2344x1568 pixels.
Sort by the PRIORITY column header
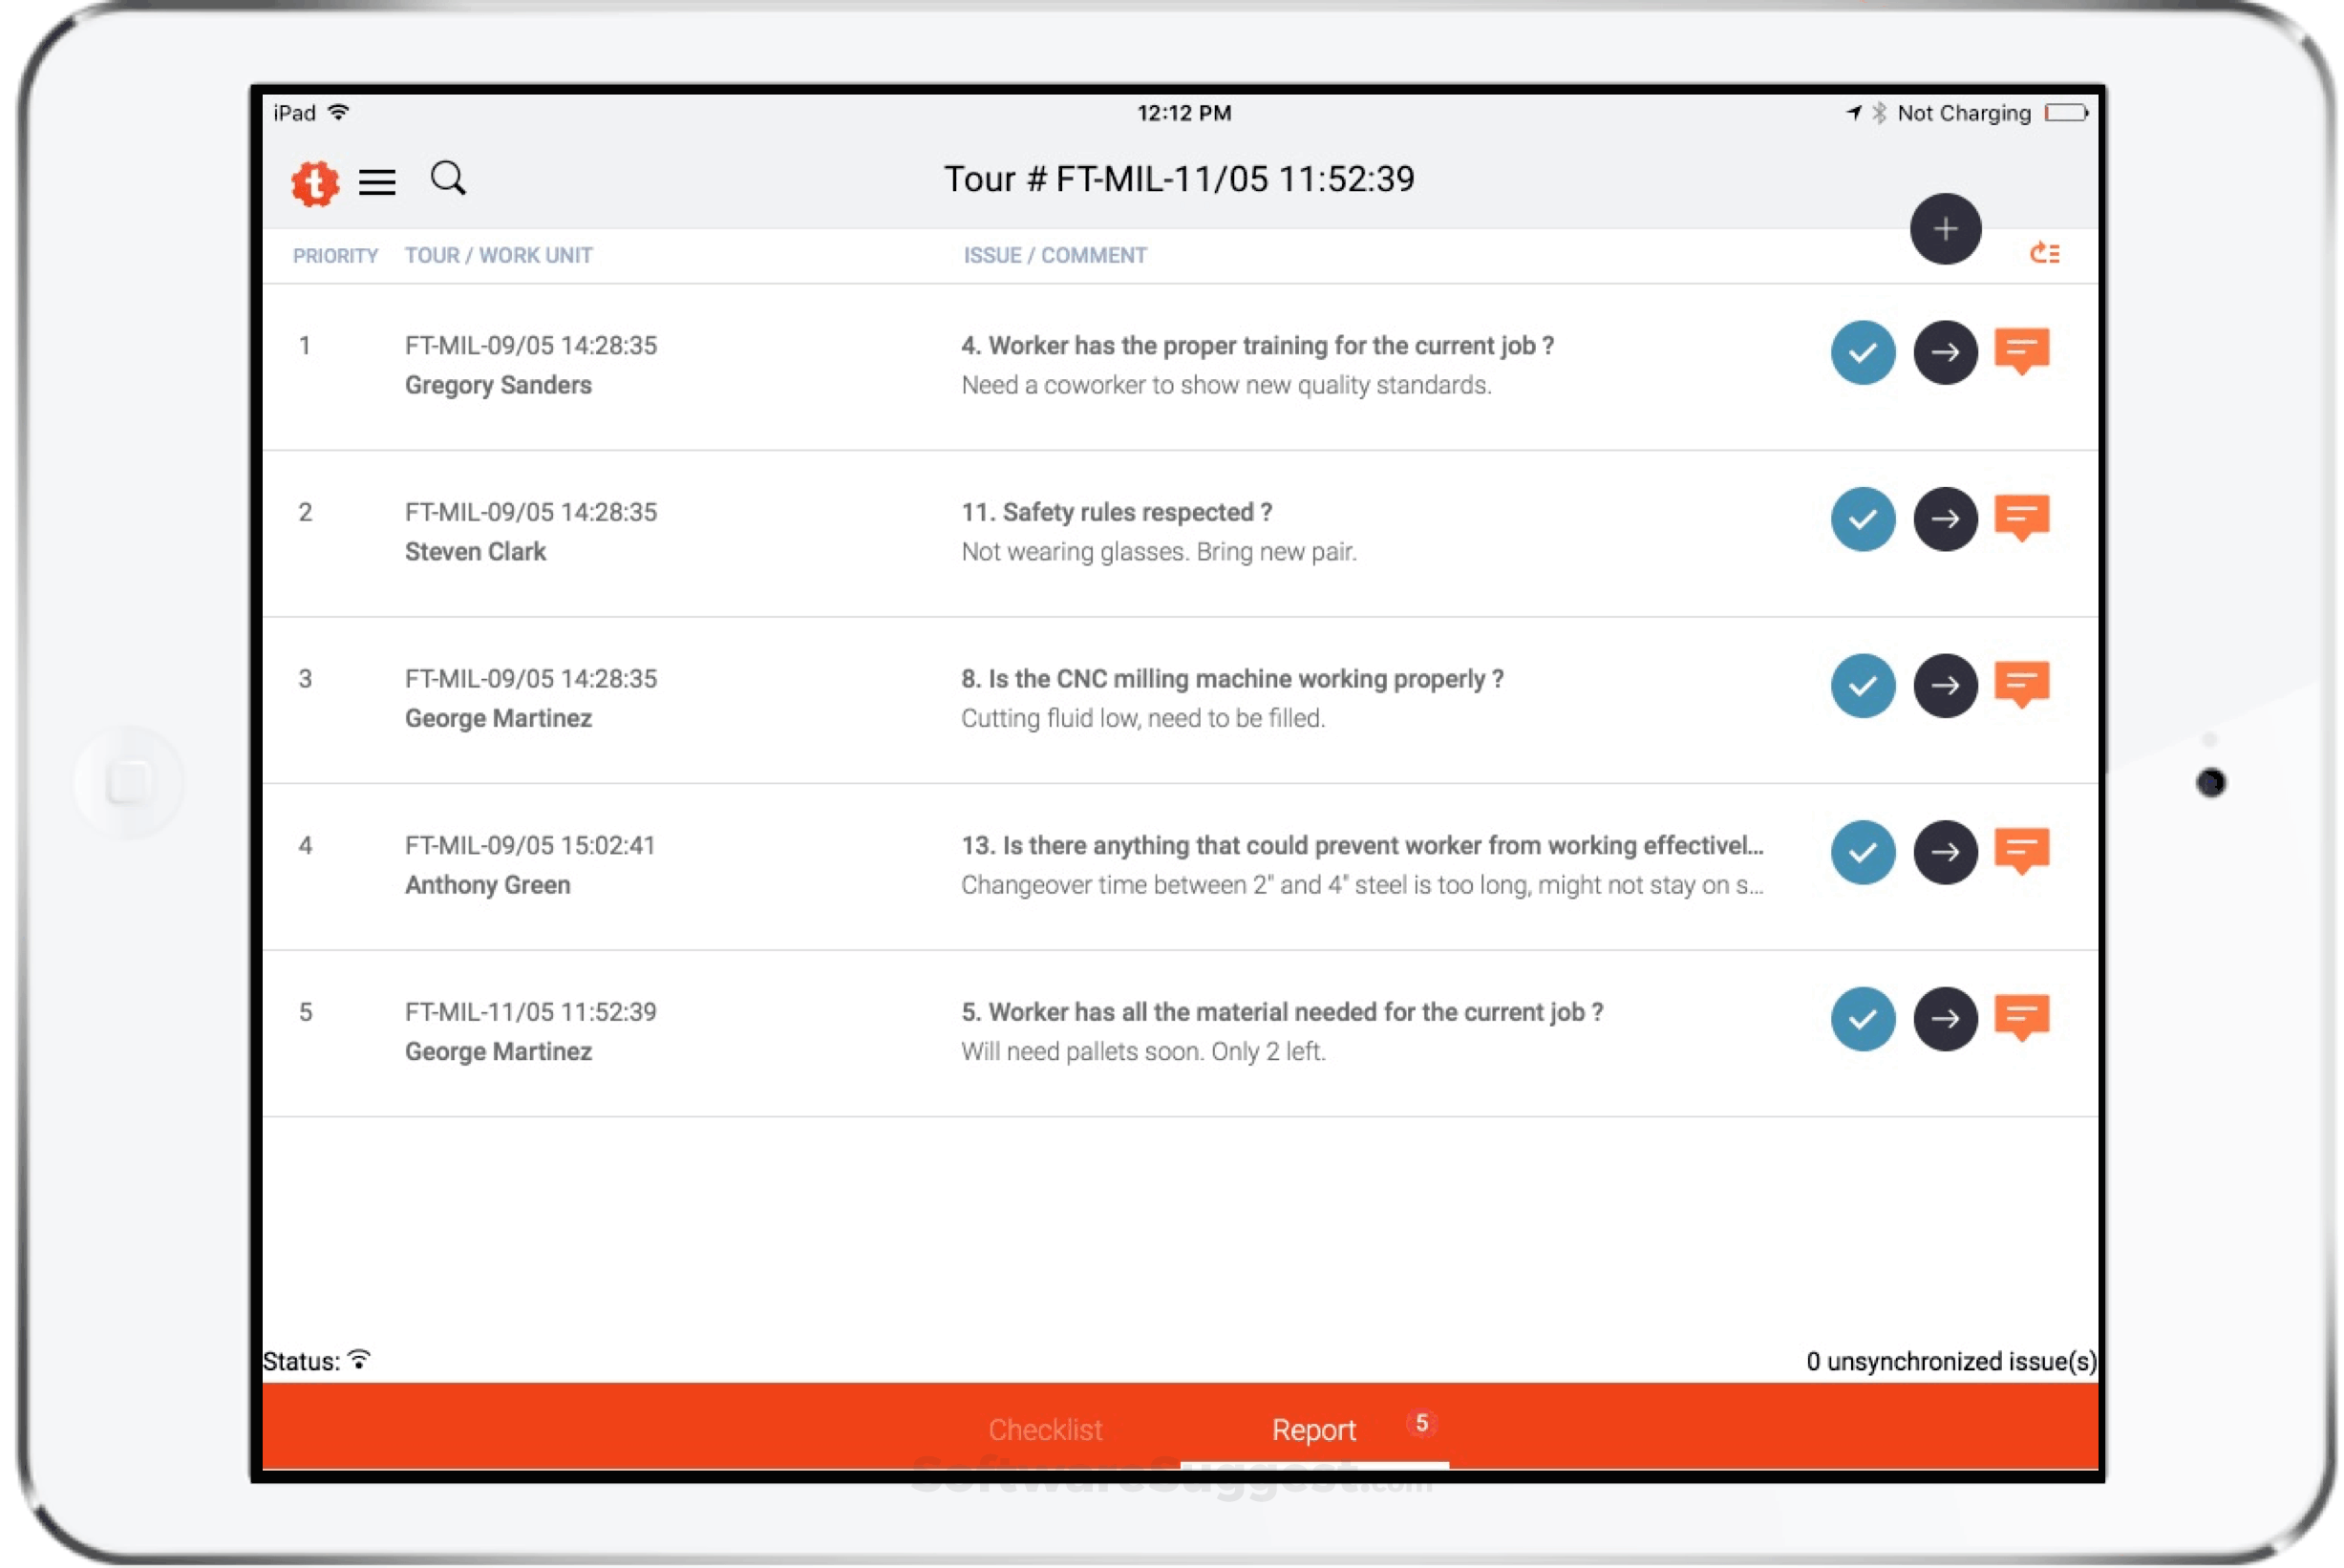tap(335, 256)
